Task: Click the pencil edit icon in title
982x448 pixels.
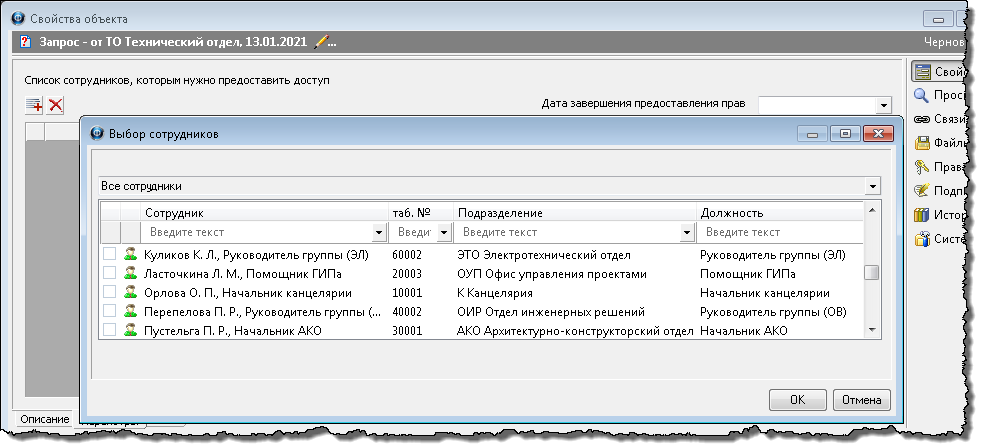Action: click(x=321, y=42)
